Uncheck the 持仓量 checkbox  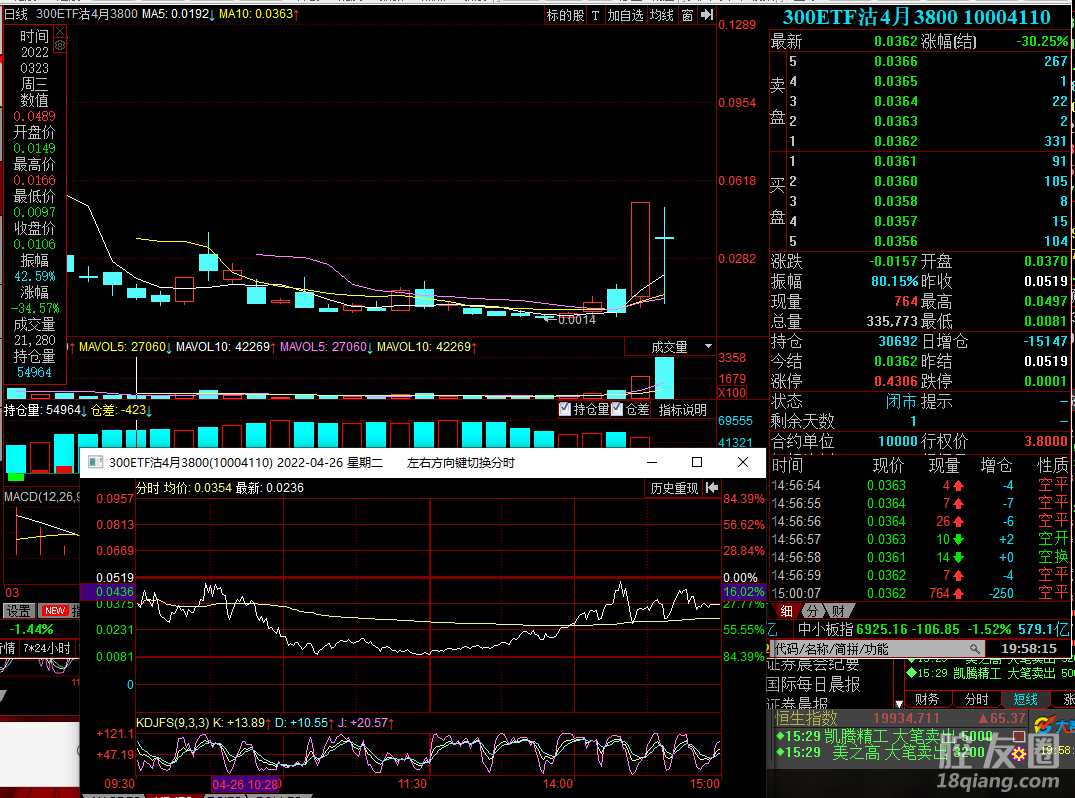pyautogui.click(x=566, y=410)
